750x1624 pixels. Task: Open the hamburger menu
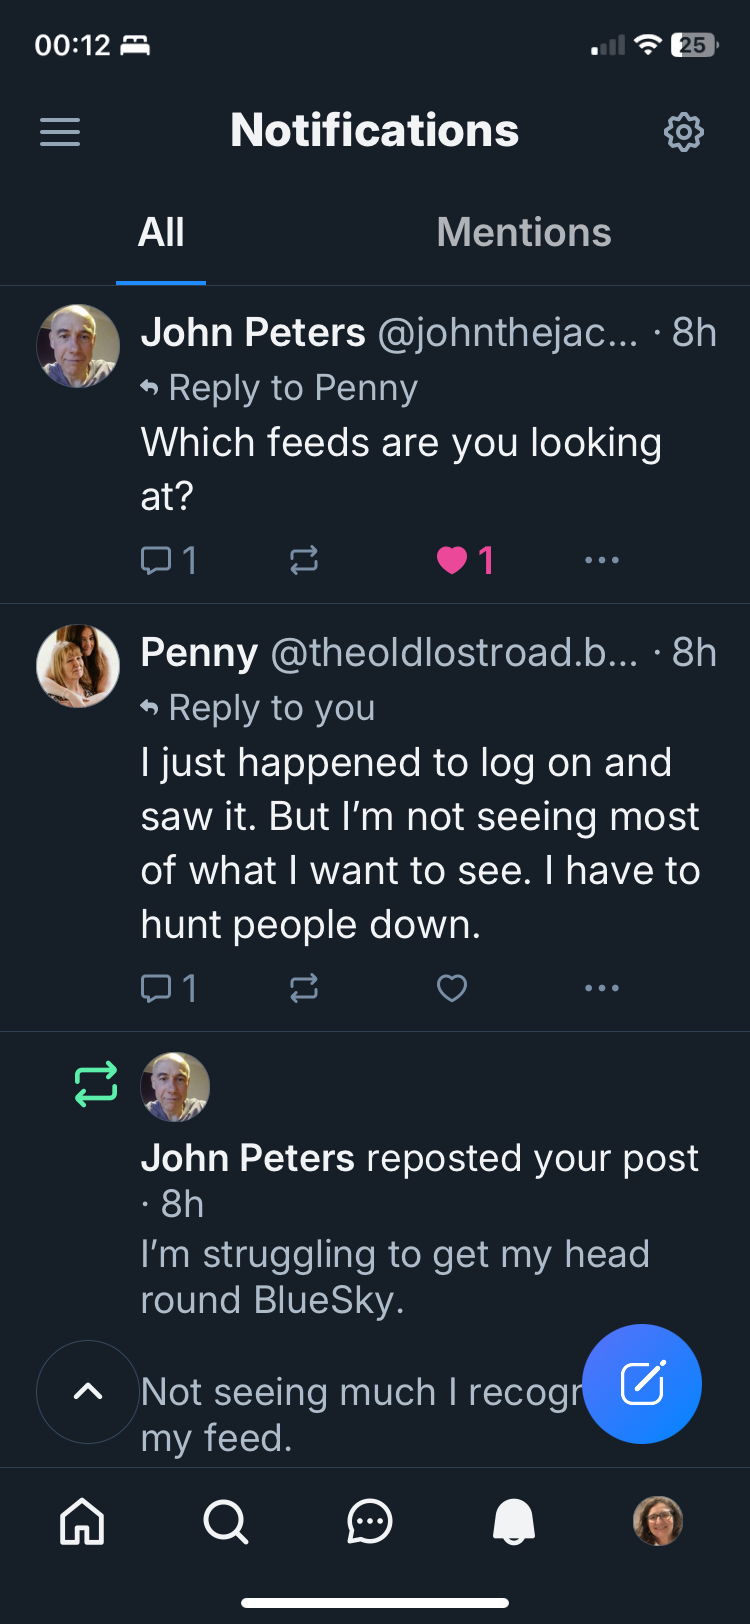point(60,132)
